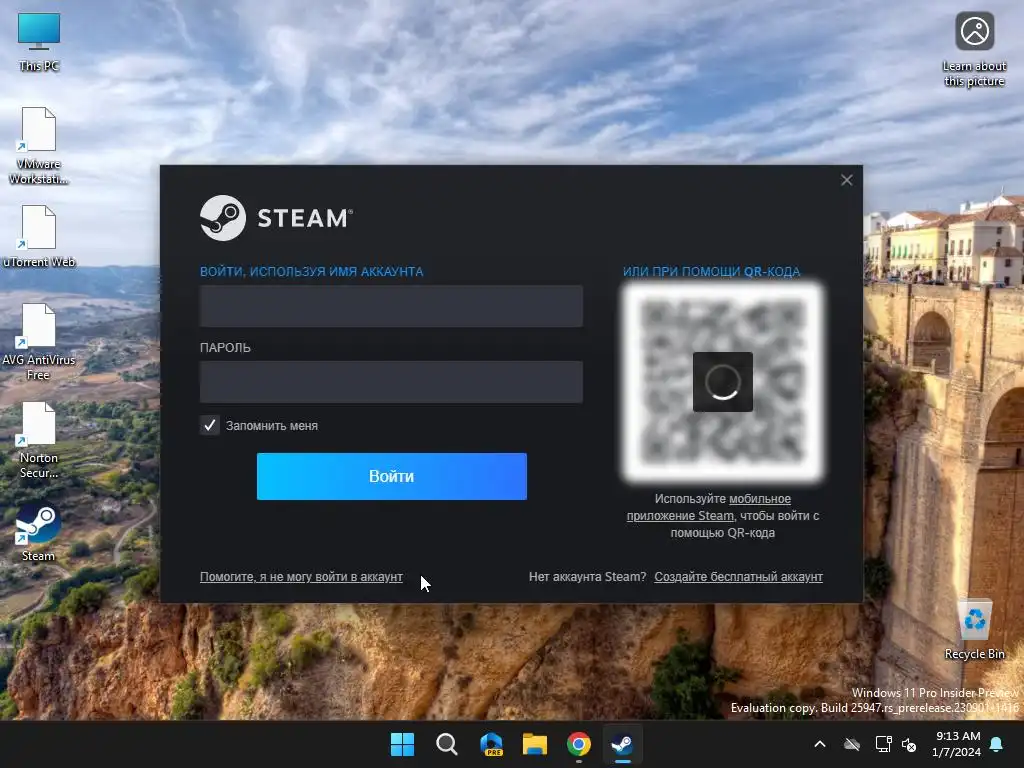Click into the account name input field
Image resolution: width=1024 pixels, height=768 pixels.
pyautogui.click(x=391, y=306)
